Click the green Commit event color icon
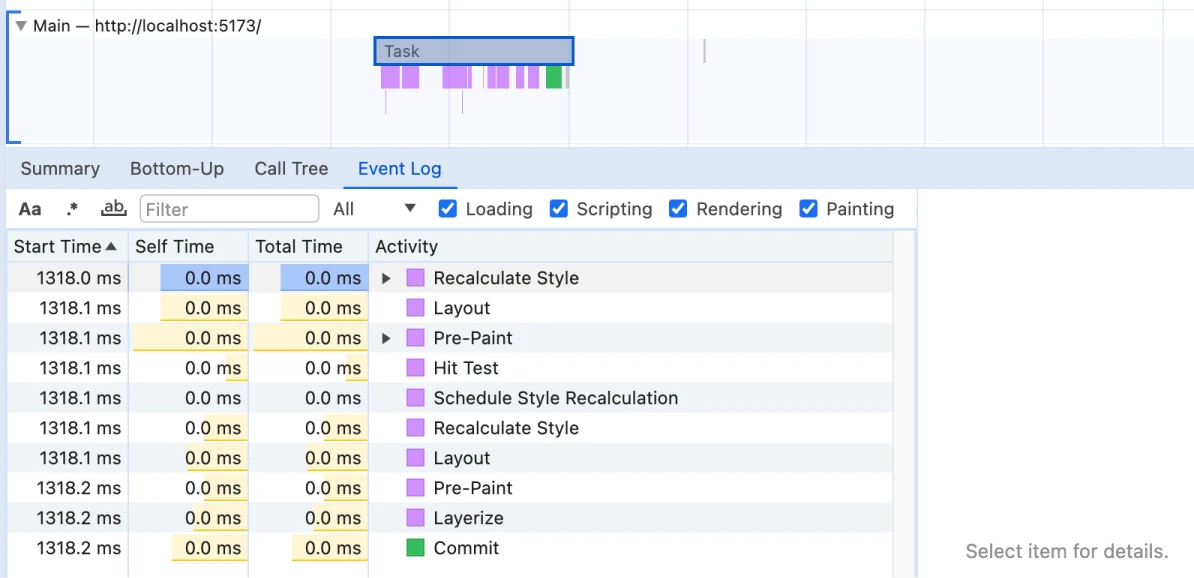This screenshot has width=1194, height=578. click(415, 548)
